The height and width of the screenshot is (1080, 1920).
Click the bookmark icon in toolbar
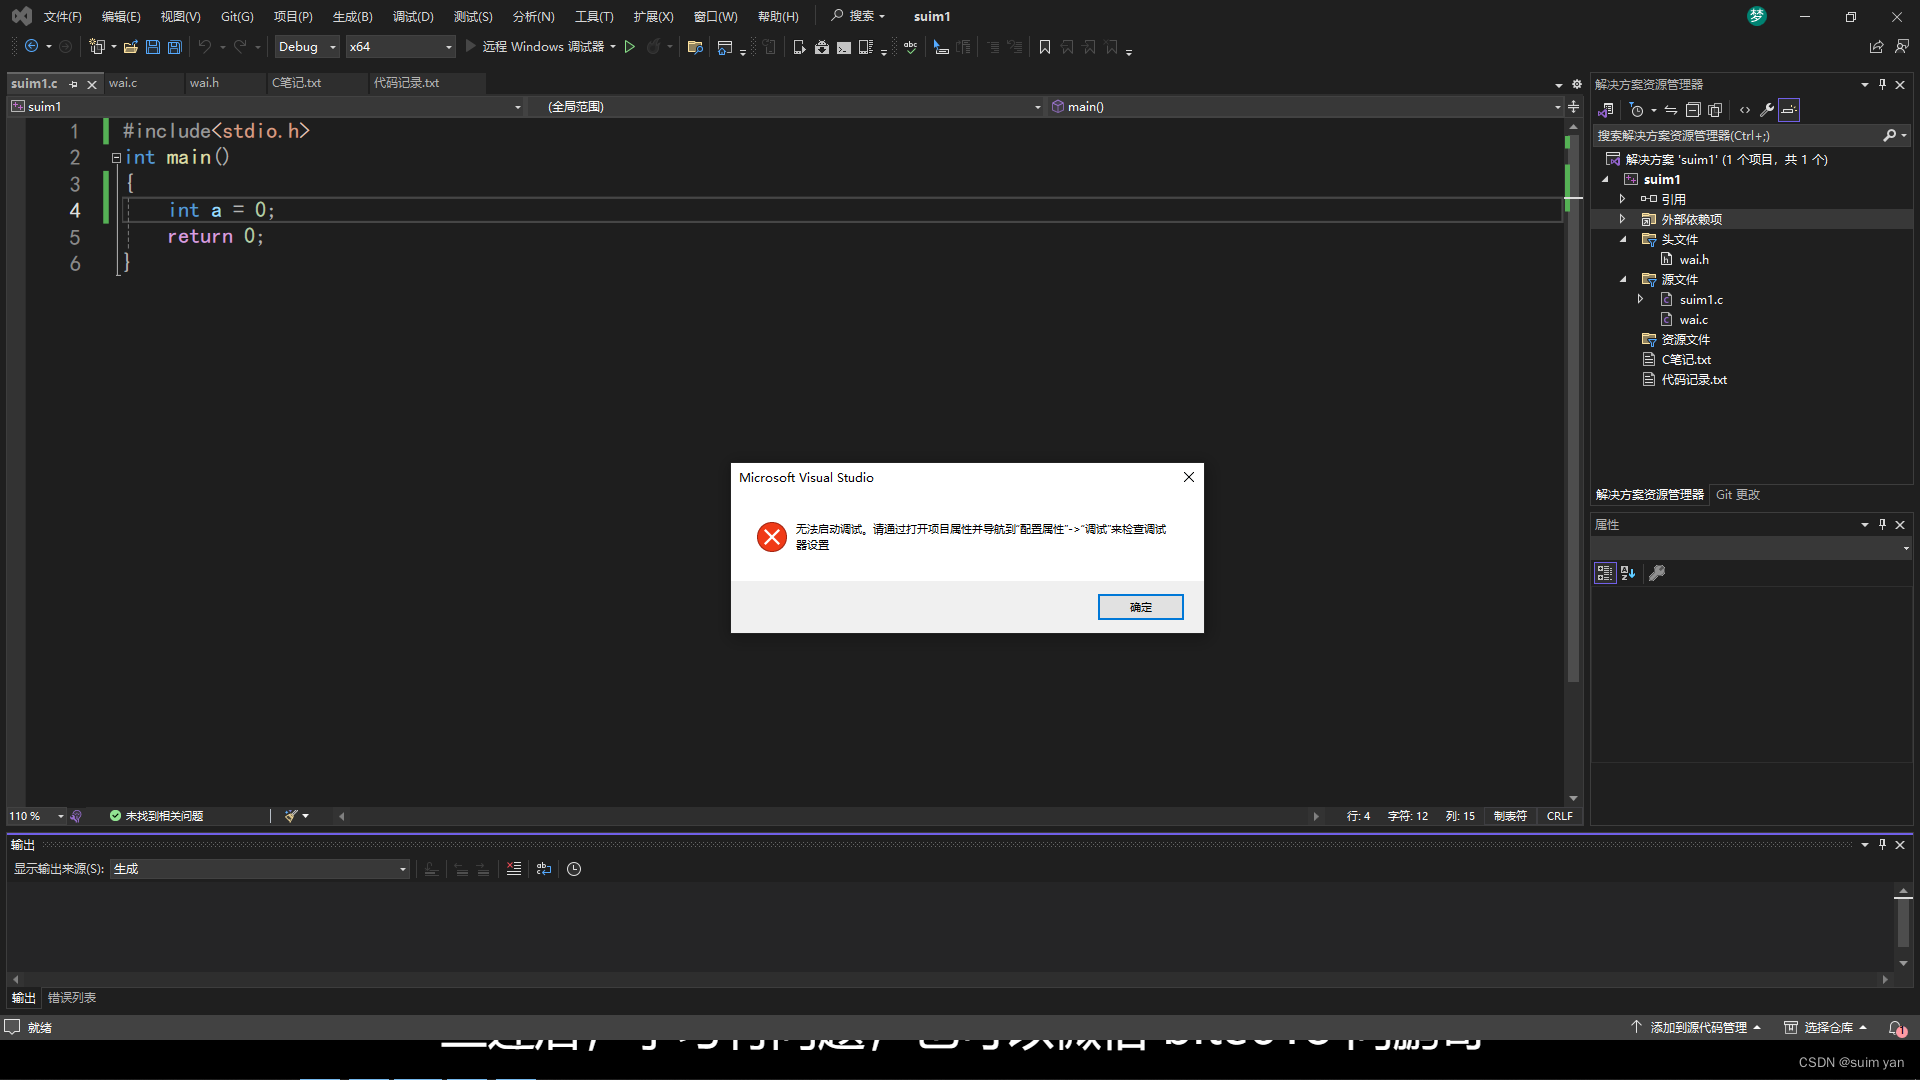tap(1045, 47)
